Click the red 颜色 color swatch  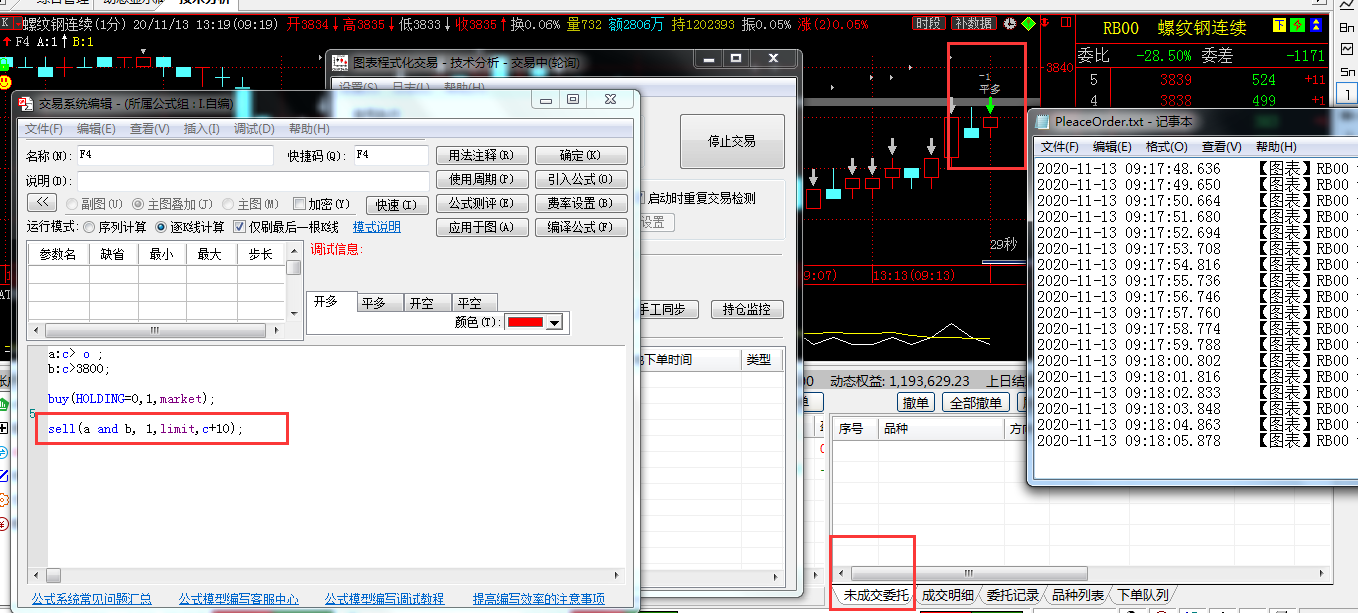526,322
